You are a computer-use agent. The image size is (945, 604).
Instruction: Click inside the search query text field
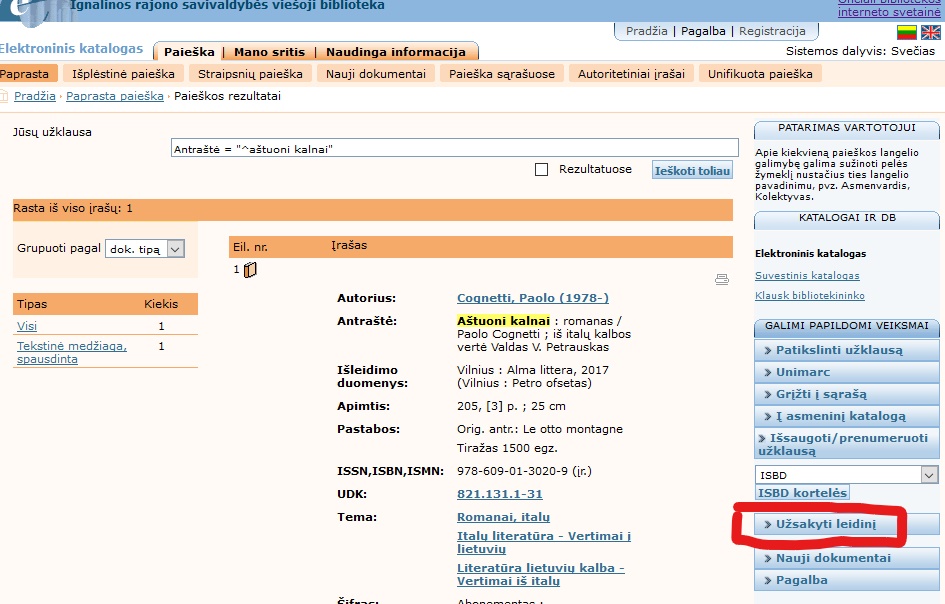point(450,149)
